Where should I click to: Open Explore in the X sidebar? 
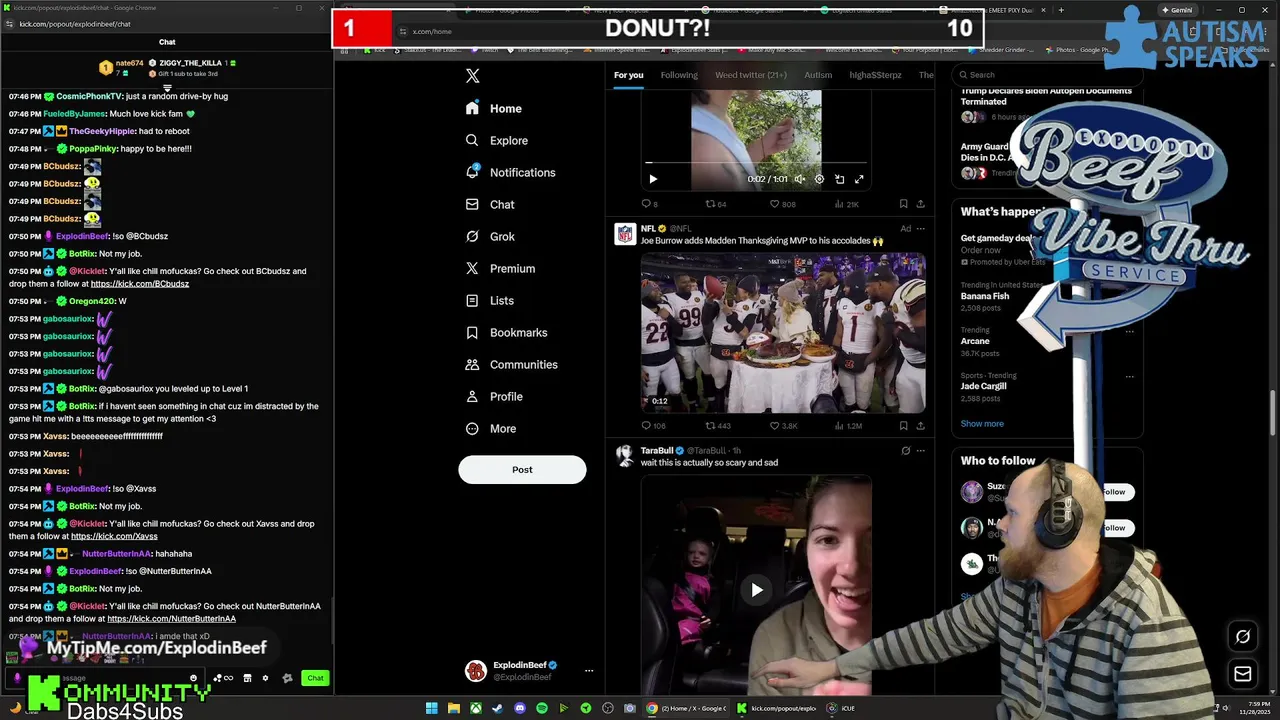(497, 140)
